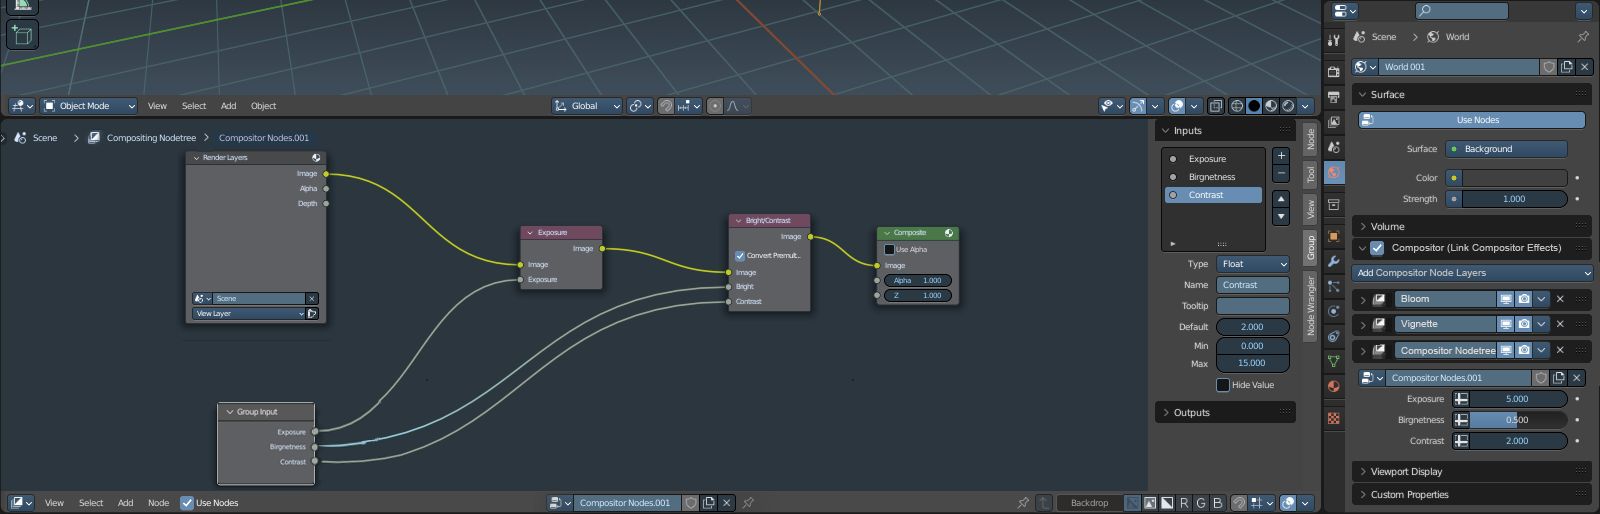The image size is (1600, 514).
Task: Unlink World 001 with the X icon
Action: (x=1584, y=67)
